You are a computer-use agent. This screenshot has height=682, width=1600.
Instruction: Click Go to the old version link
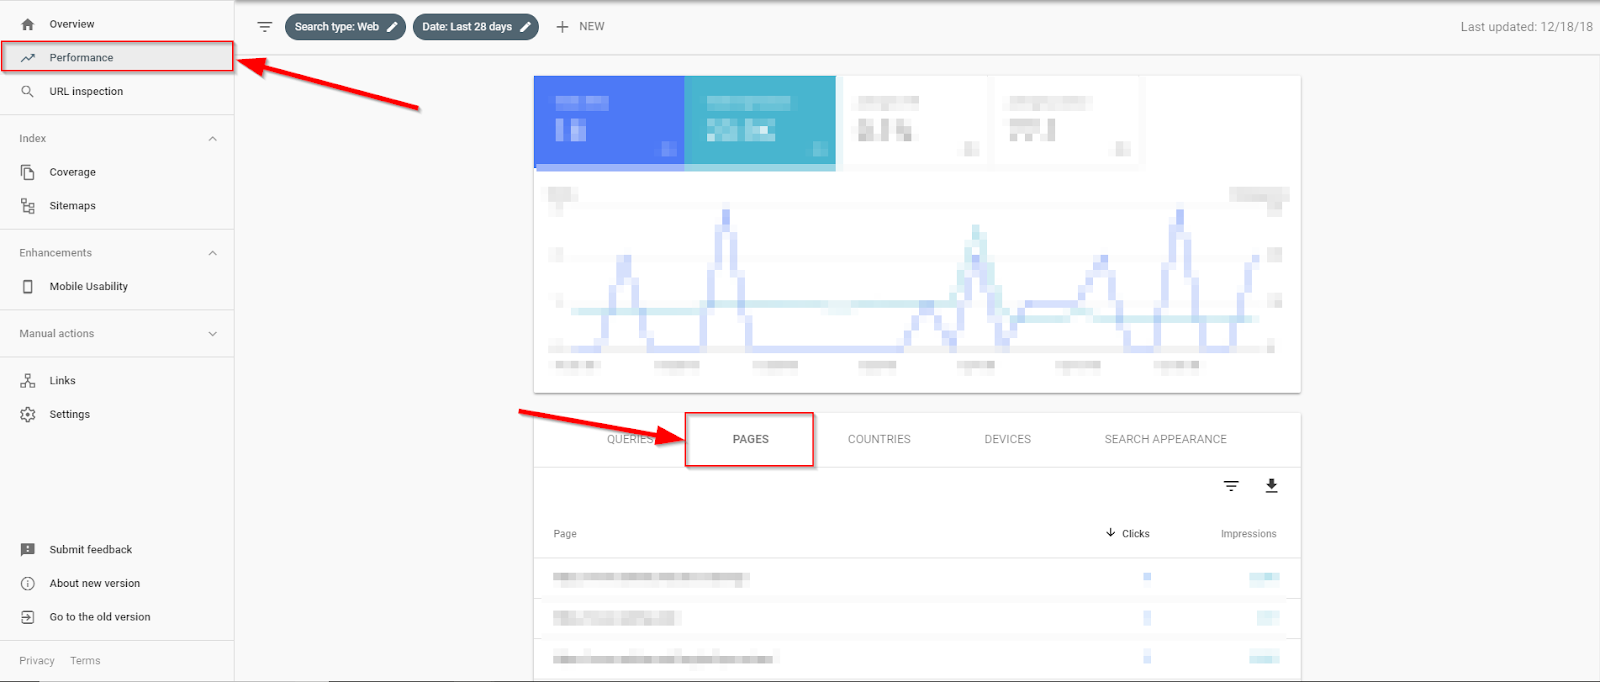100,617
